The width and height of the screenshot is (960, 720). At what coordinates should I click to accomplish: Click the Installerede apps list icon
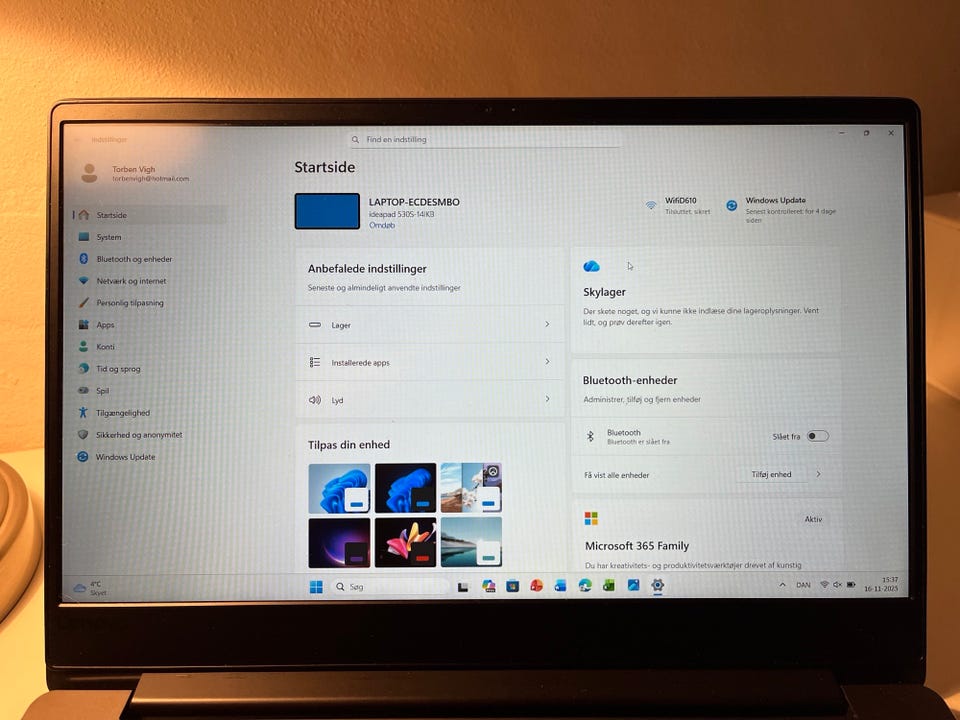pos(315,362)
